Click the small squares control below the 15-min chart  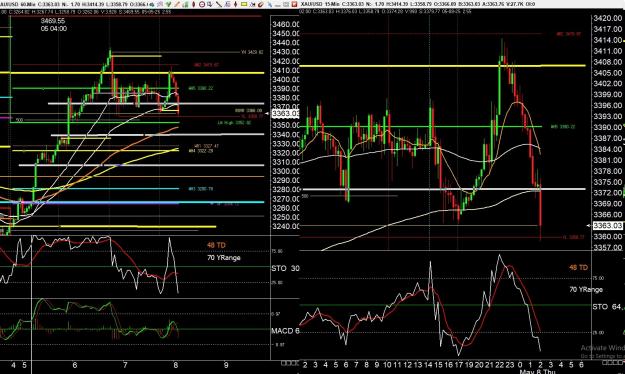tap(613, 362)
